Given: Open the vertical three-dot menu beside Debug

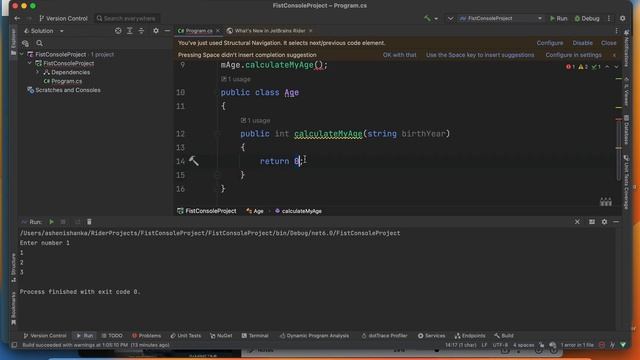Looking at the screenshot, I should pos(609,18).
